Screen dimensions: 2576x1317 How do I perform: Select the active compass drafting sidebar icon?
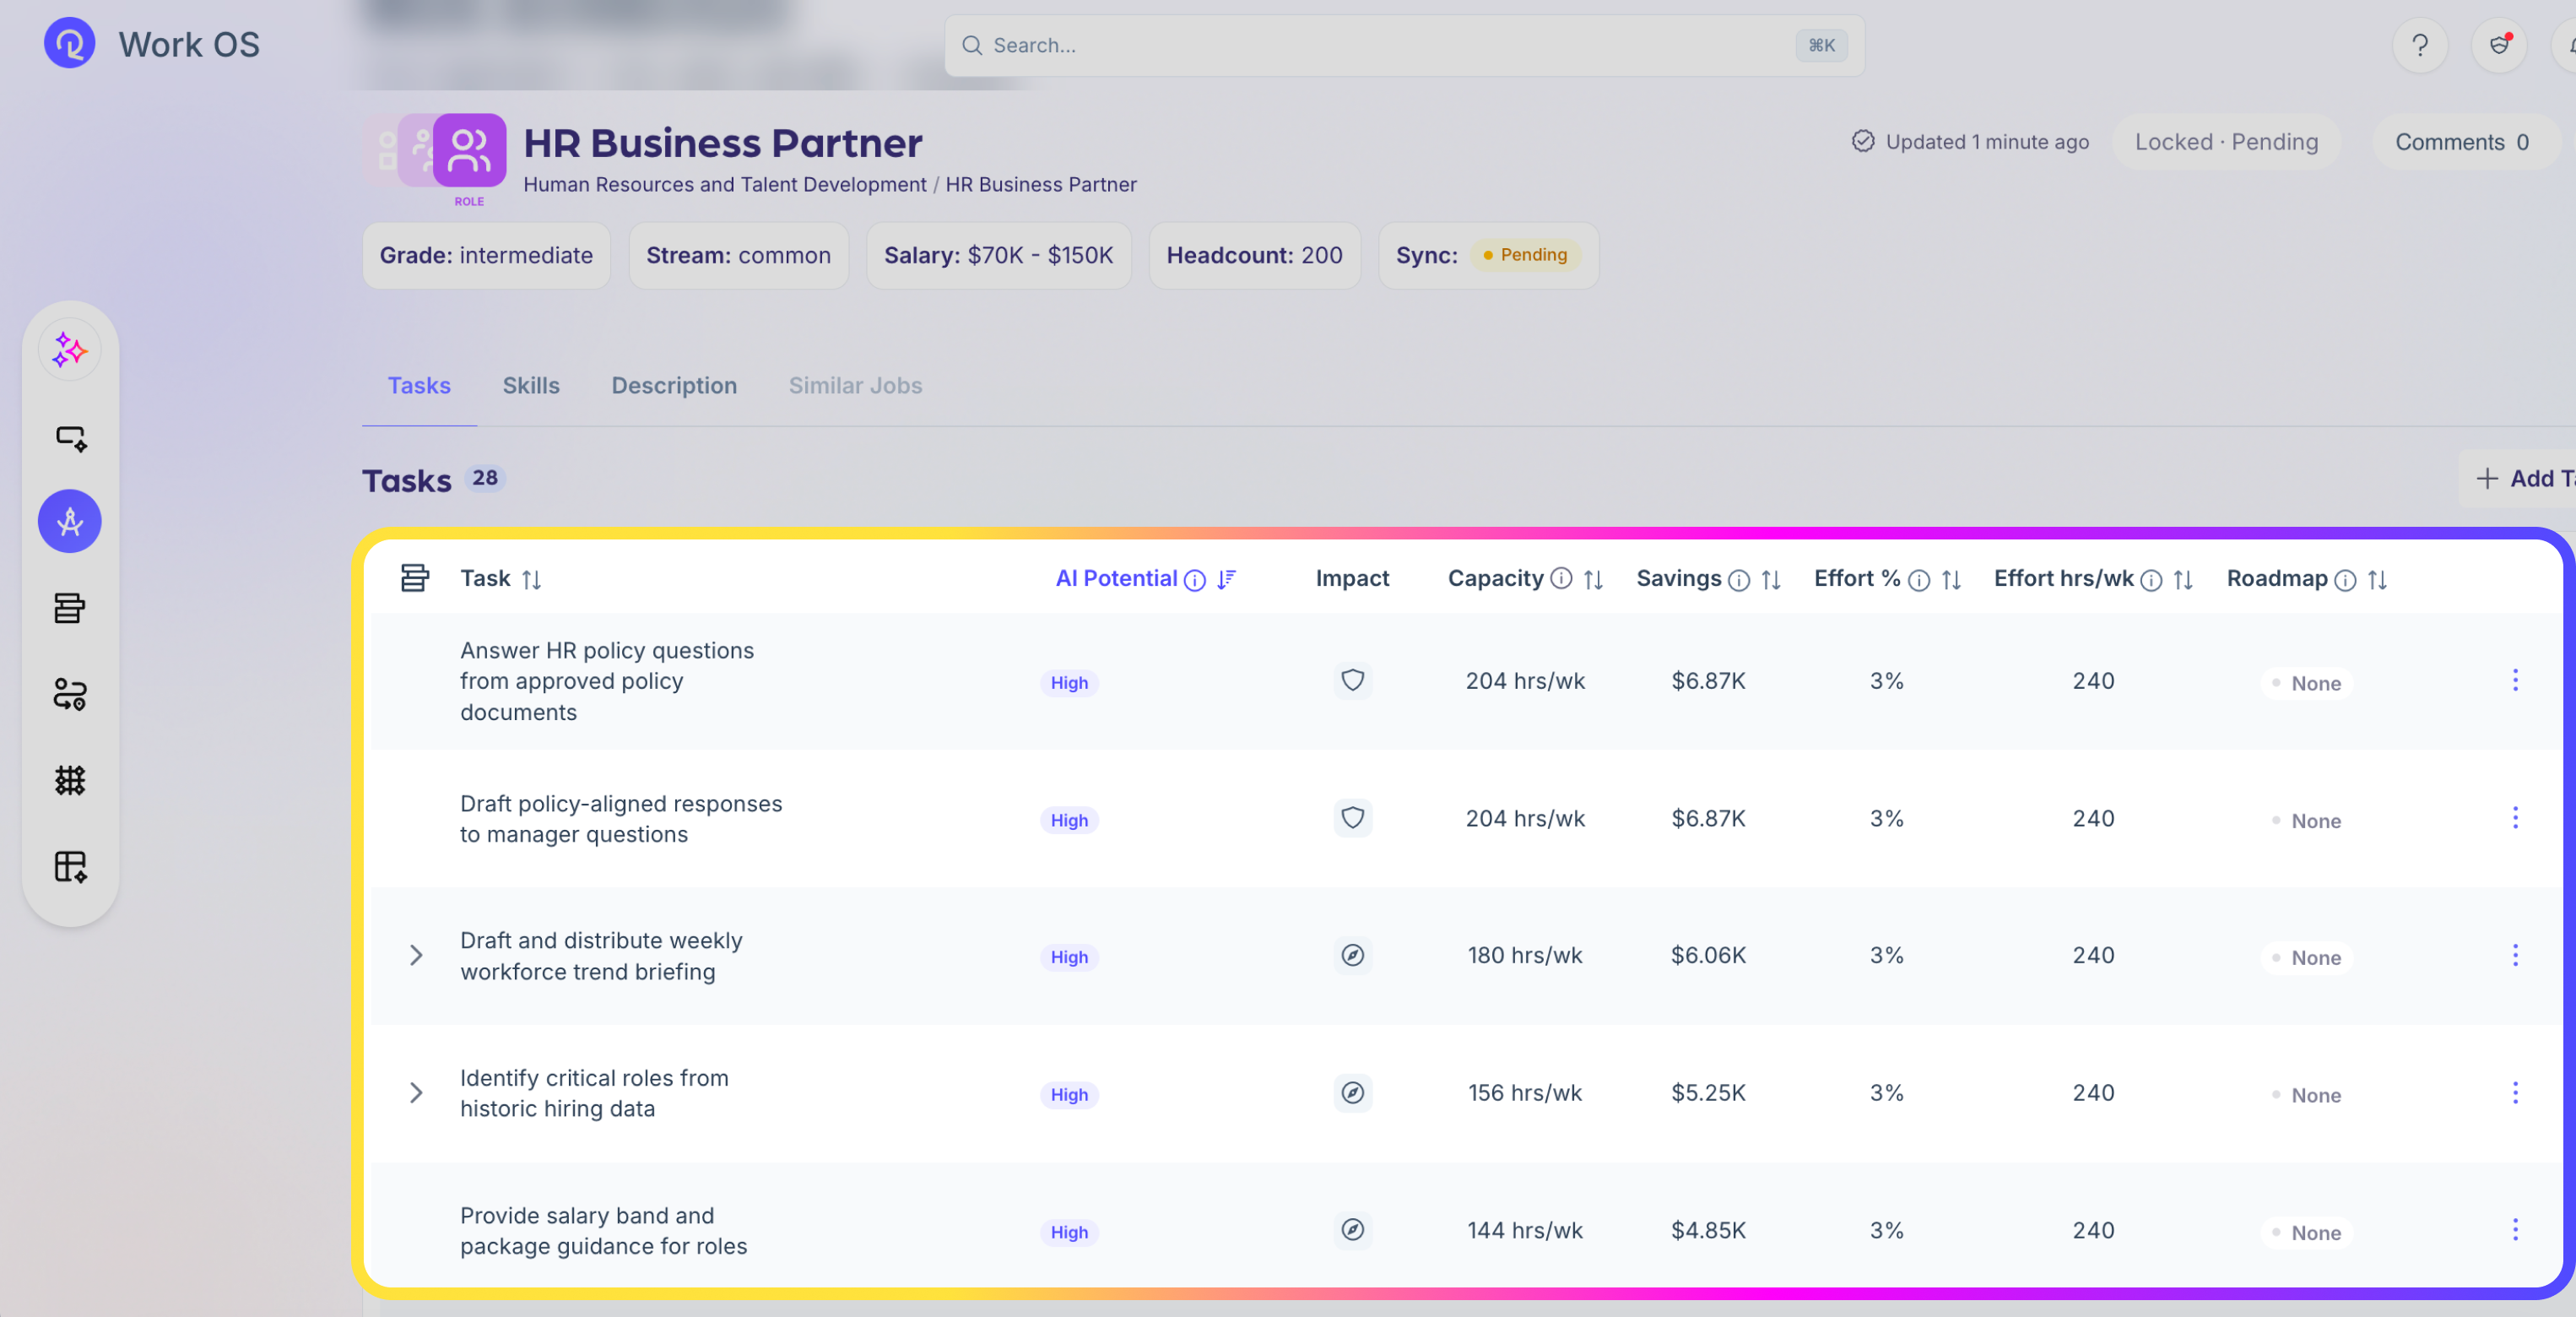[69, 520]
